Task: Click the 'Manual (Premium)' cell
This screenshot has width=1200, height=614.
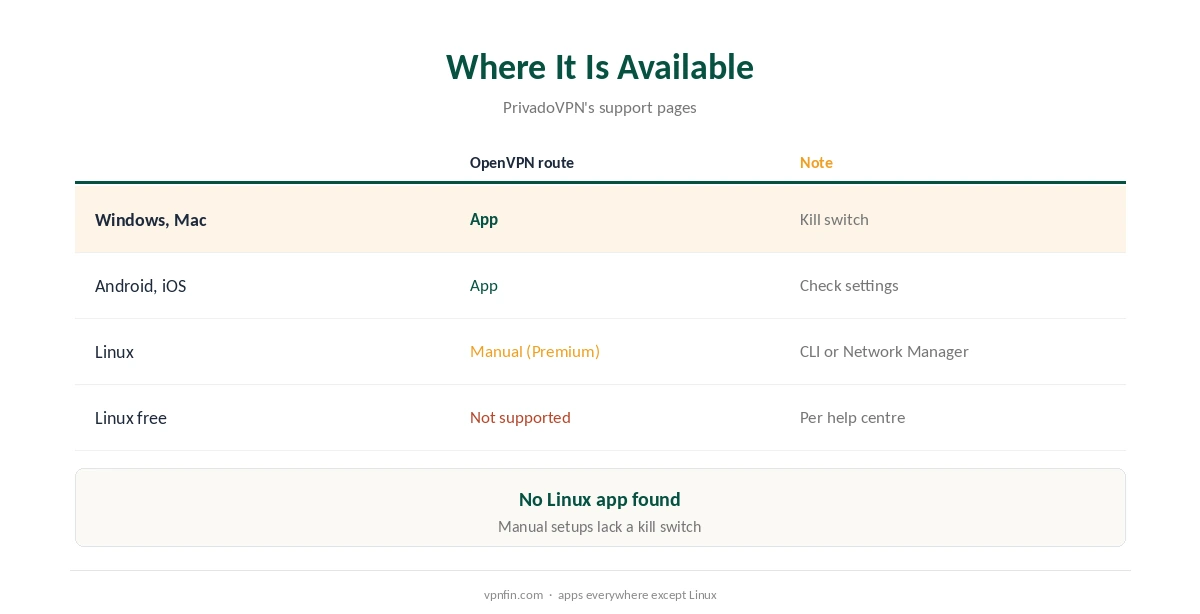Action: coord(535,351)
